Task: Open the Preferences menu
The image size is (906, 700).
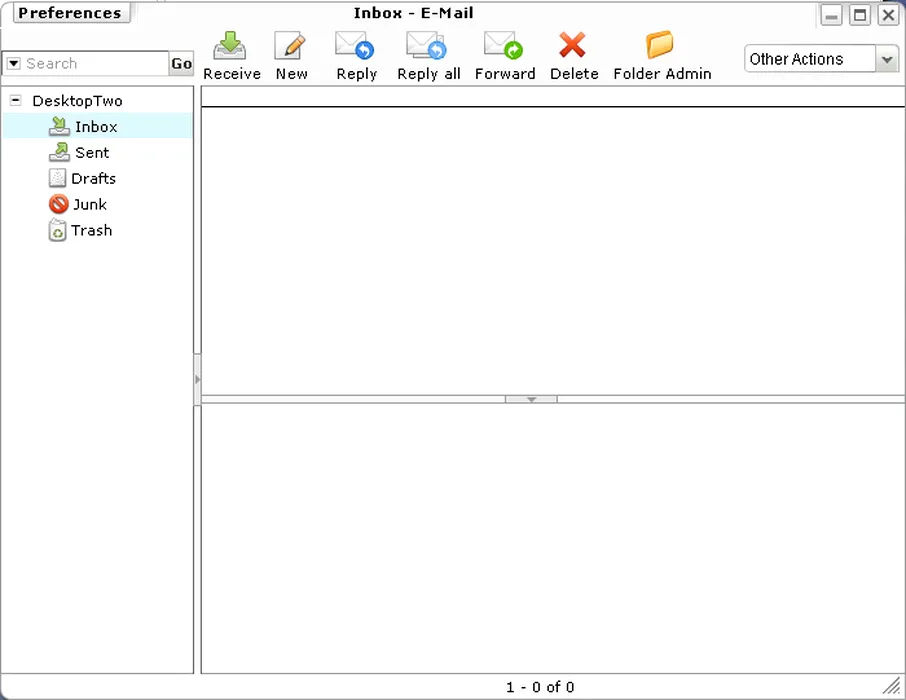Action: click(x=70, y=13)
